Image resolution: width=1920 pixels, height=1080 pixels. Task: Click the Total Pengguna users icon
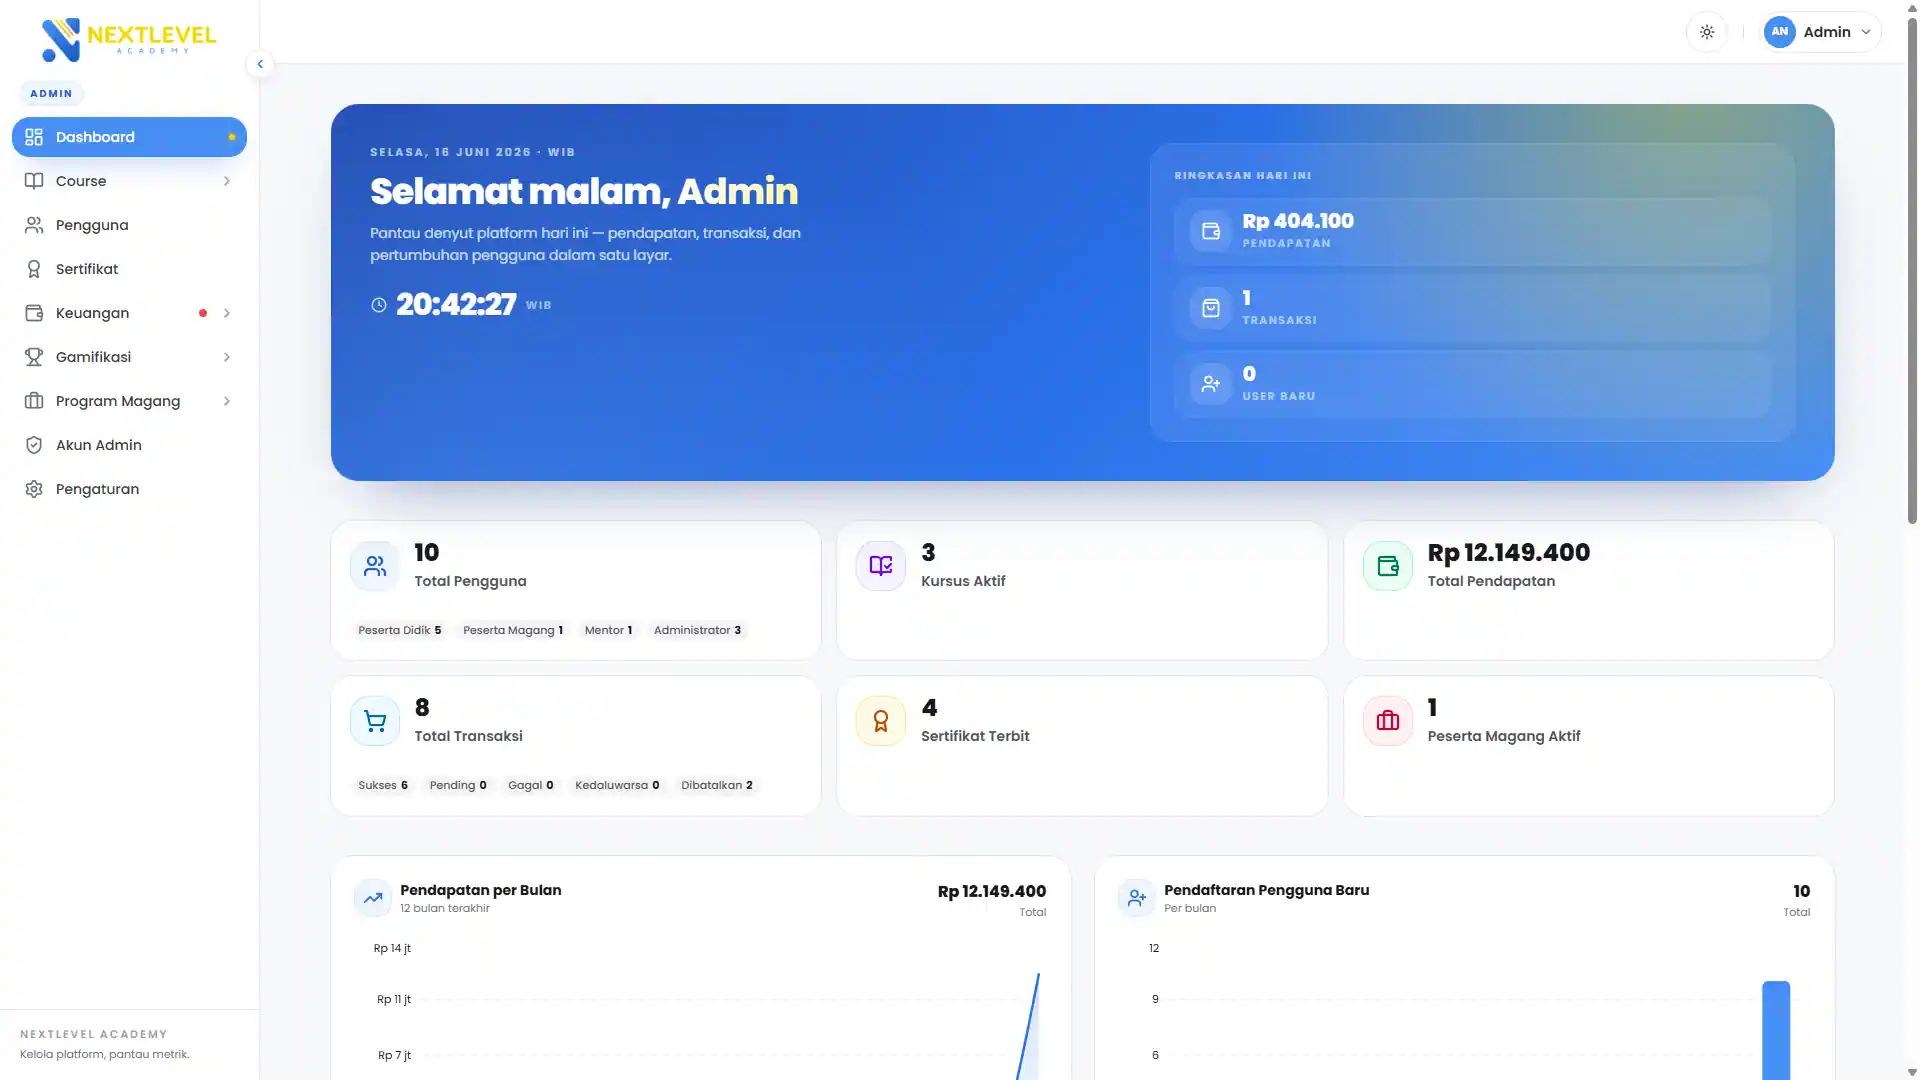pos(375,566)
